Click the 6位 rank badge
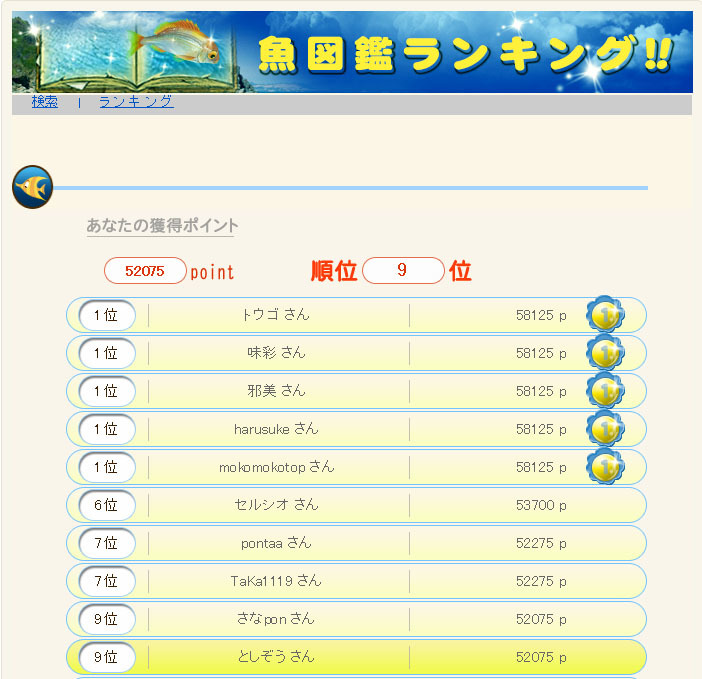Screen dimensions: 702x679 click(x=106, y=505)
